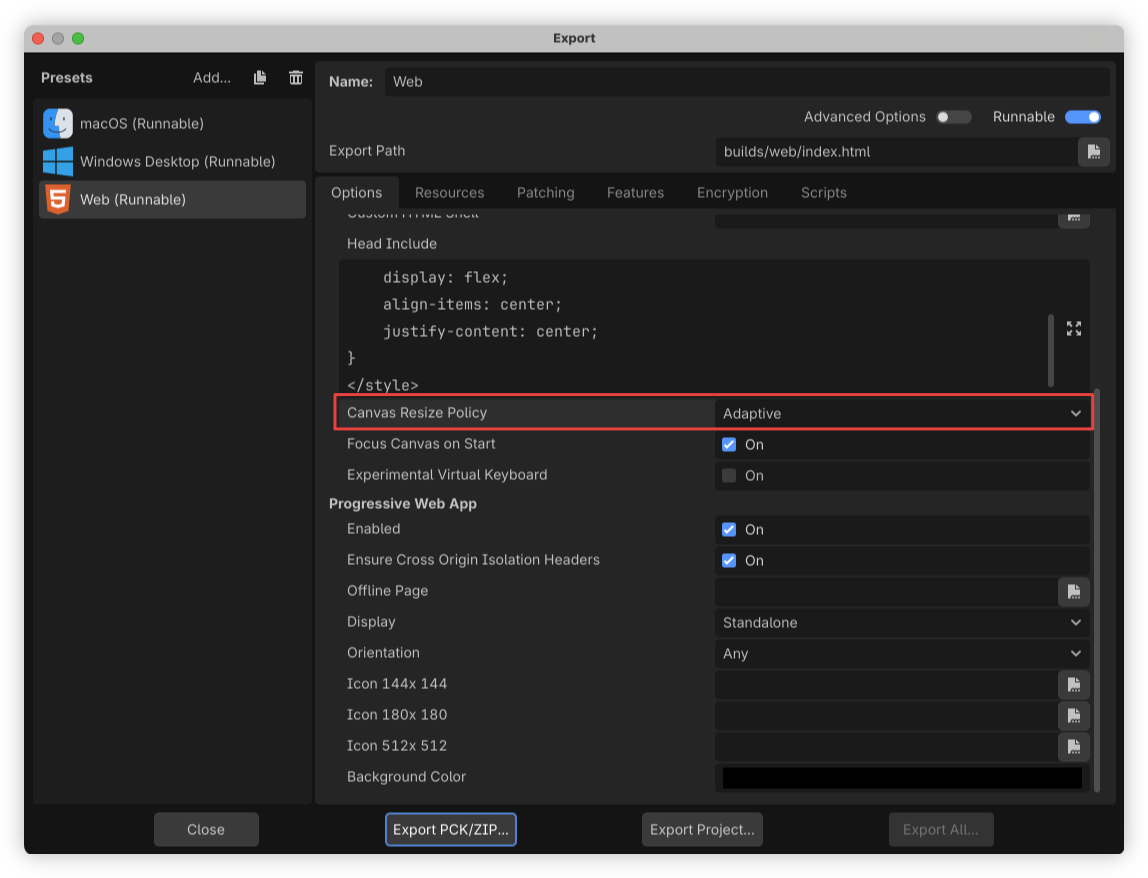Open Display Standalone dropdown

tap(902, 622)
